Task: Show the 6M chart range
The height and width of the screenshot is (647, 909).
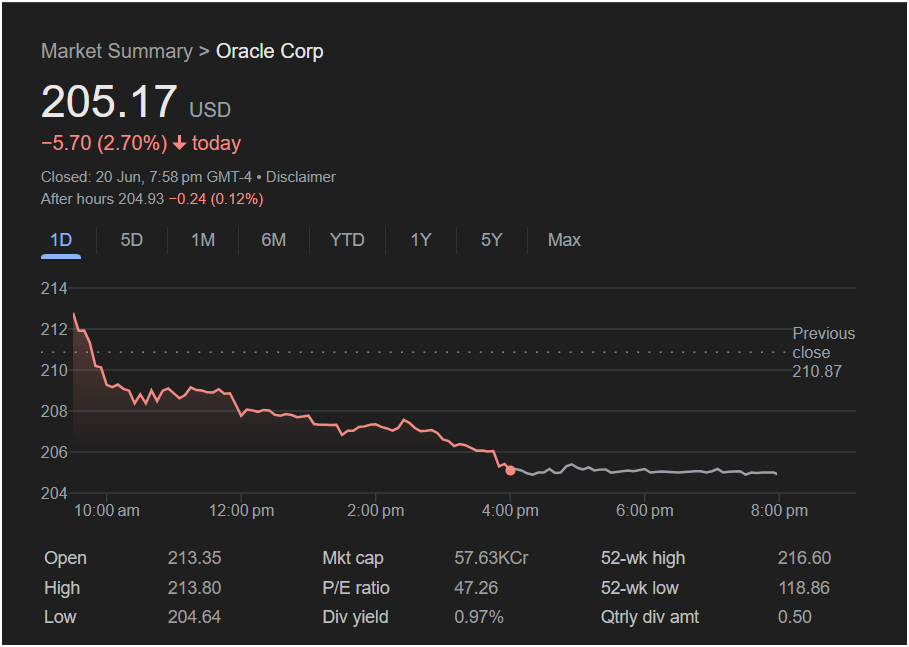Action: pyautogui.click(x=274, y=240)
